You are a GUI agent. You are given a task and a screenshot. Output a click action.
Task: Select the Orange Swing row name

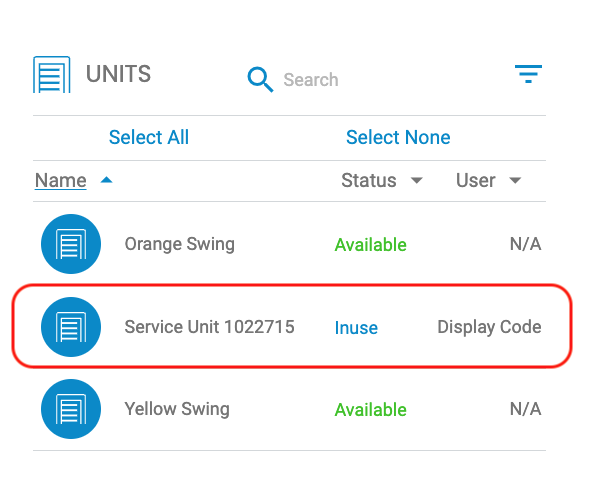(179, 244)
